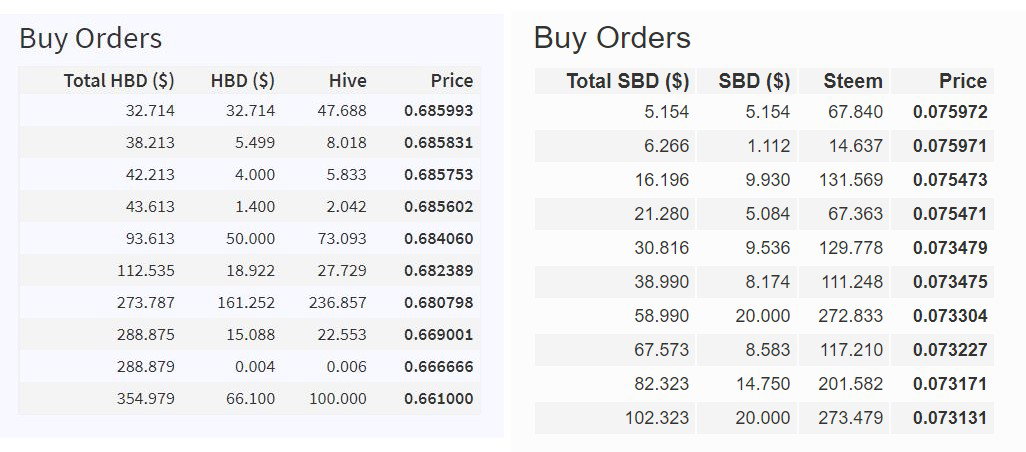Click the 161.252 HBD order row
The image size is (1026, 452).
(x=249, y=303)
